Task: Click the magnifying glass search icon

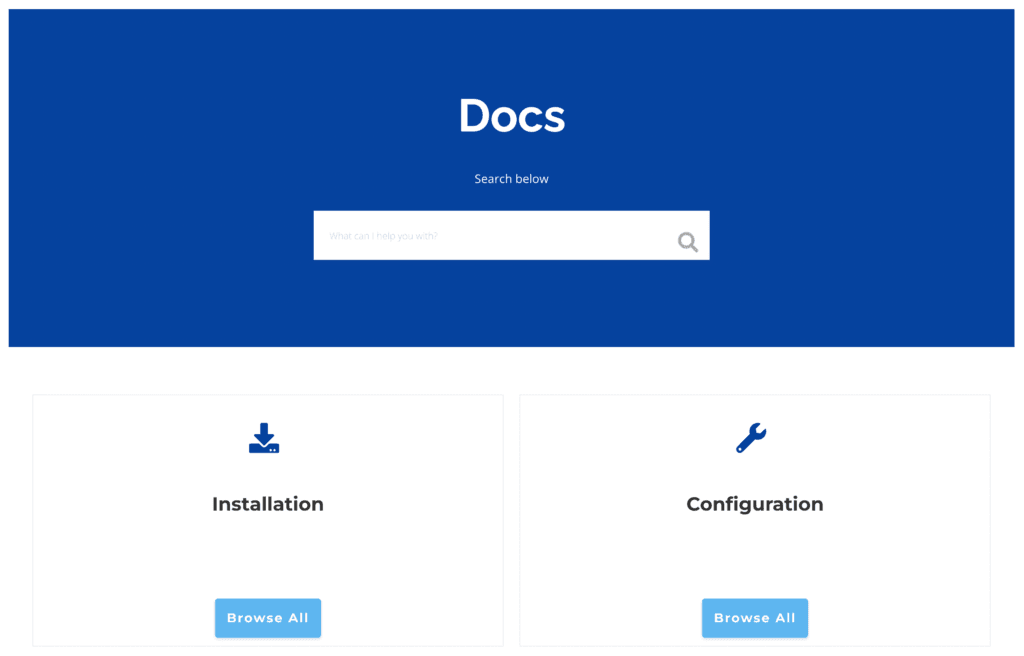Action: pyautogui.click(x=687, y=241)
